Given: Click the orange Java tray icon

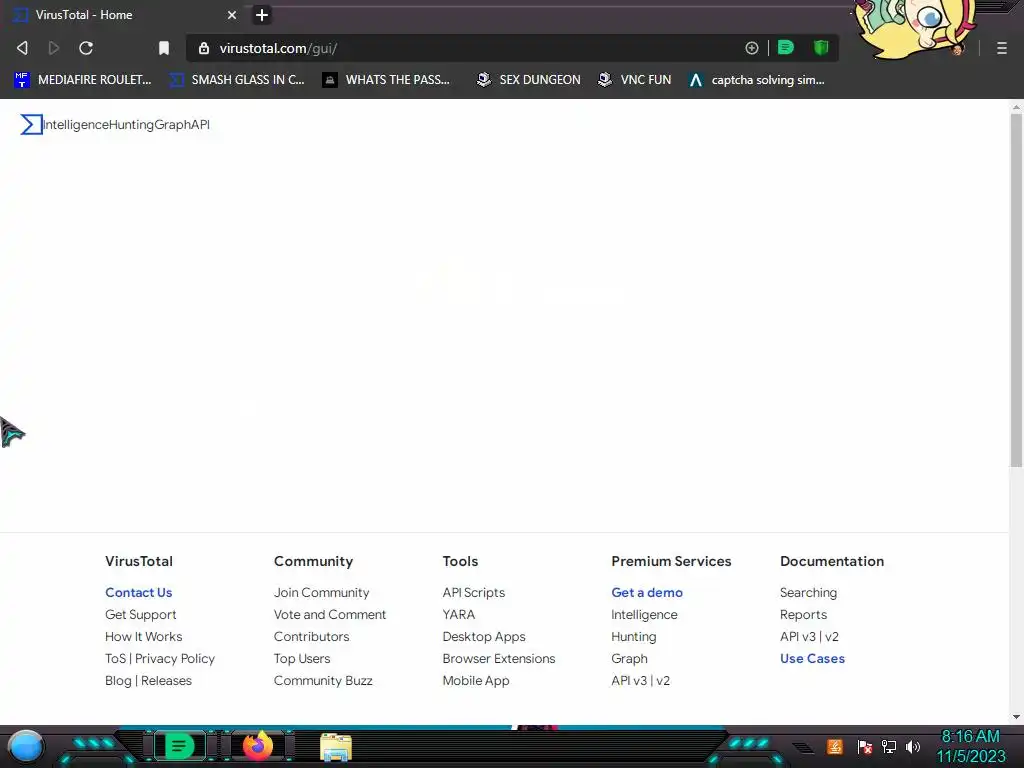Looking at the screenshot, I should (x=835, y=746).
